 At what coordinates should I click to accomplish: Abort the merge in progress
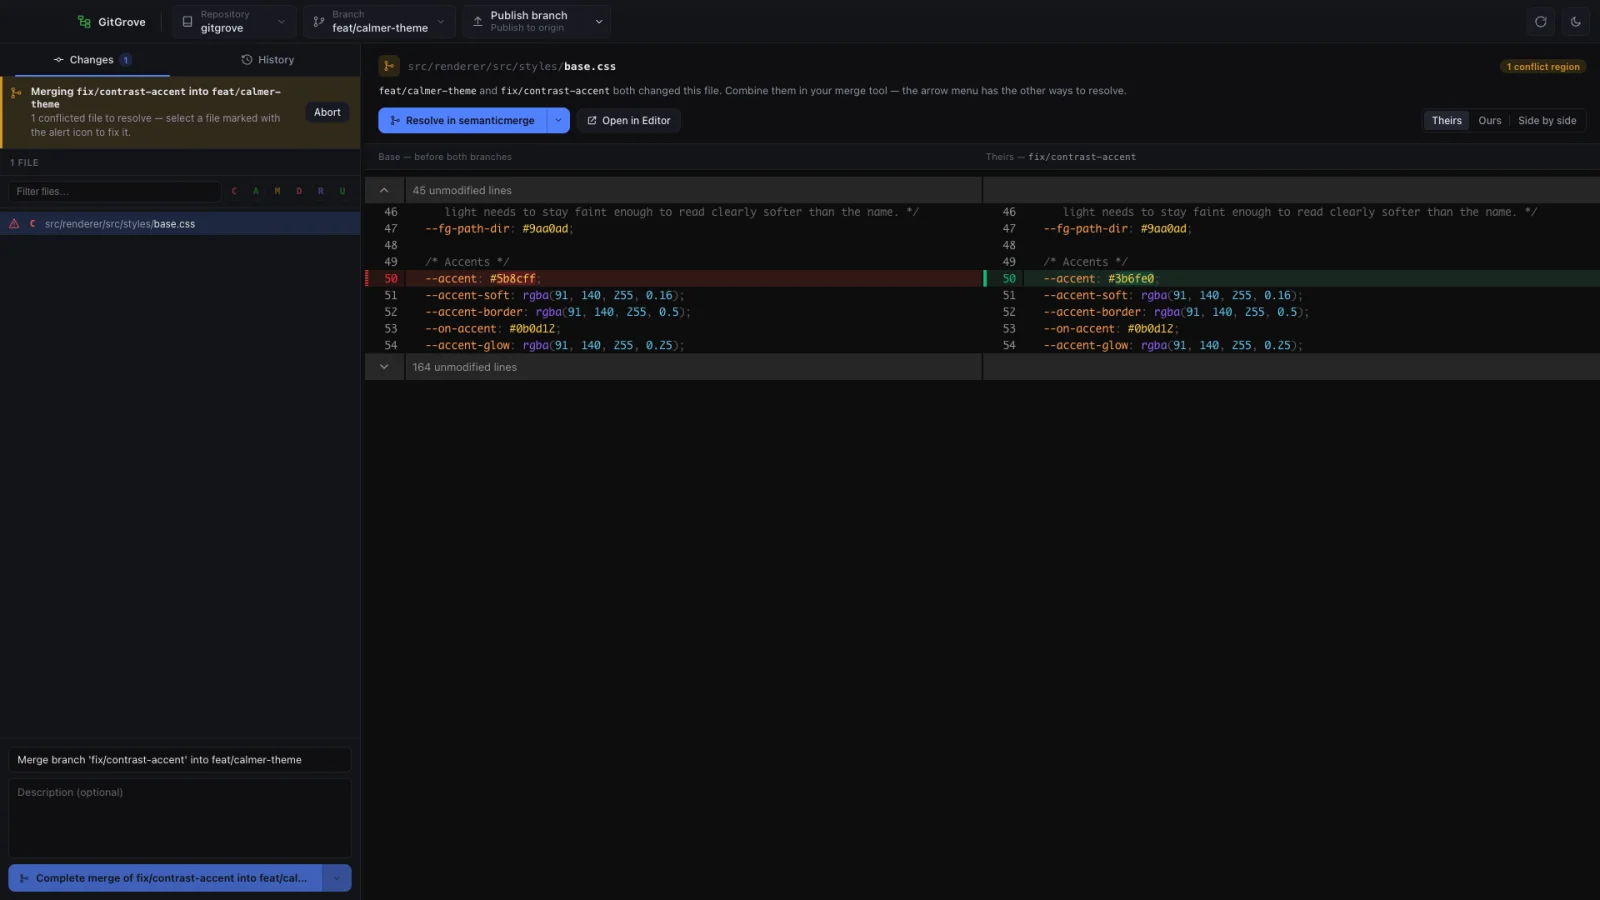coord(327,112)
